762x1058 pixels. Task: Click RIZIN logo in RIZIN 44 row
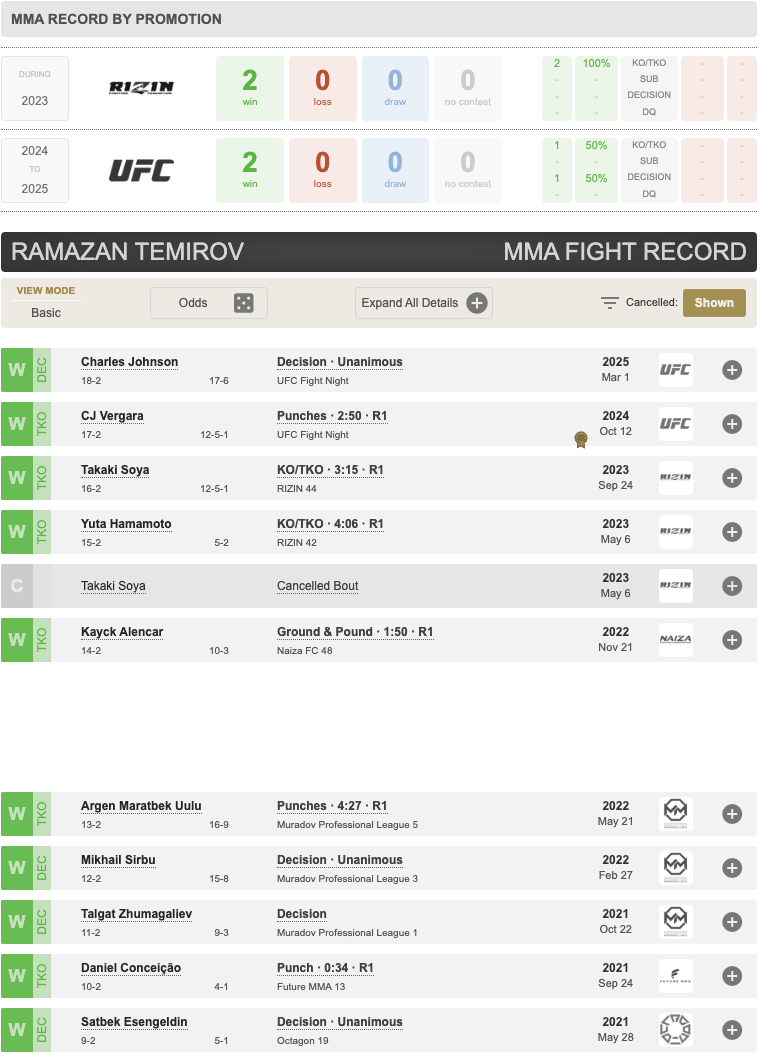(676, 478)
